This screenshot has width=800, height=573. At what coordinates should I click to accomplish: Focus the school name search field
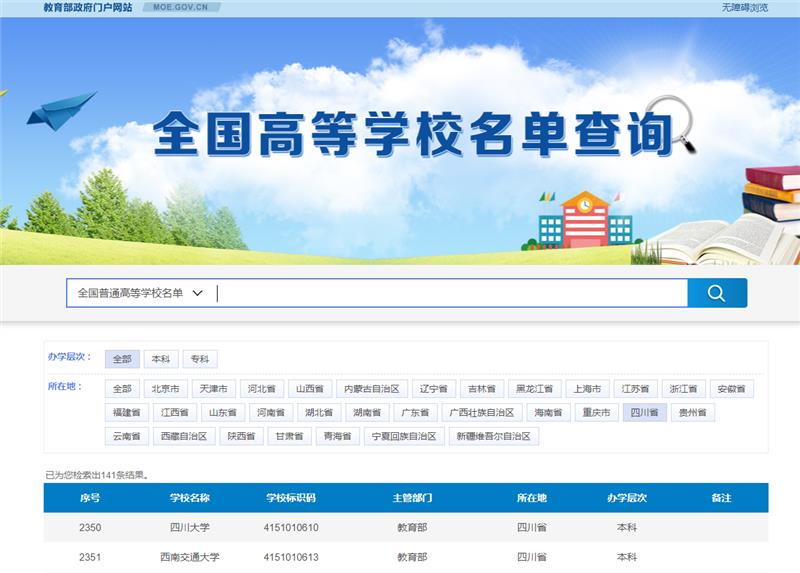[x=452, y=293]
